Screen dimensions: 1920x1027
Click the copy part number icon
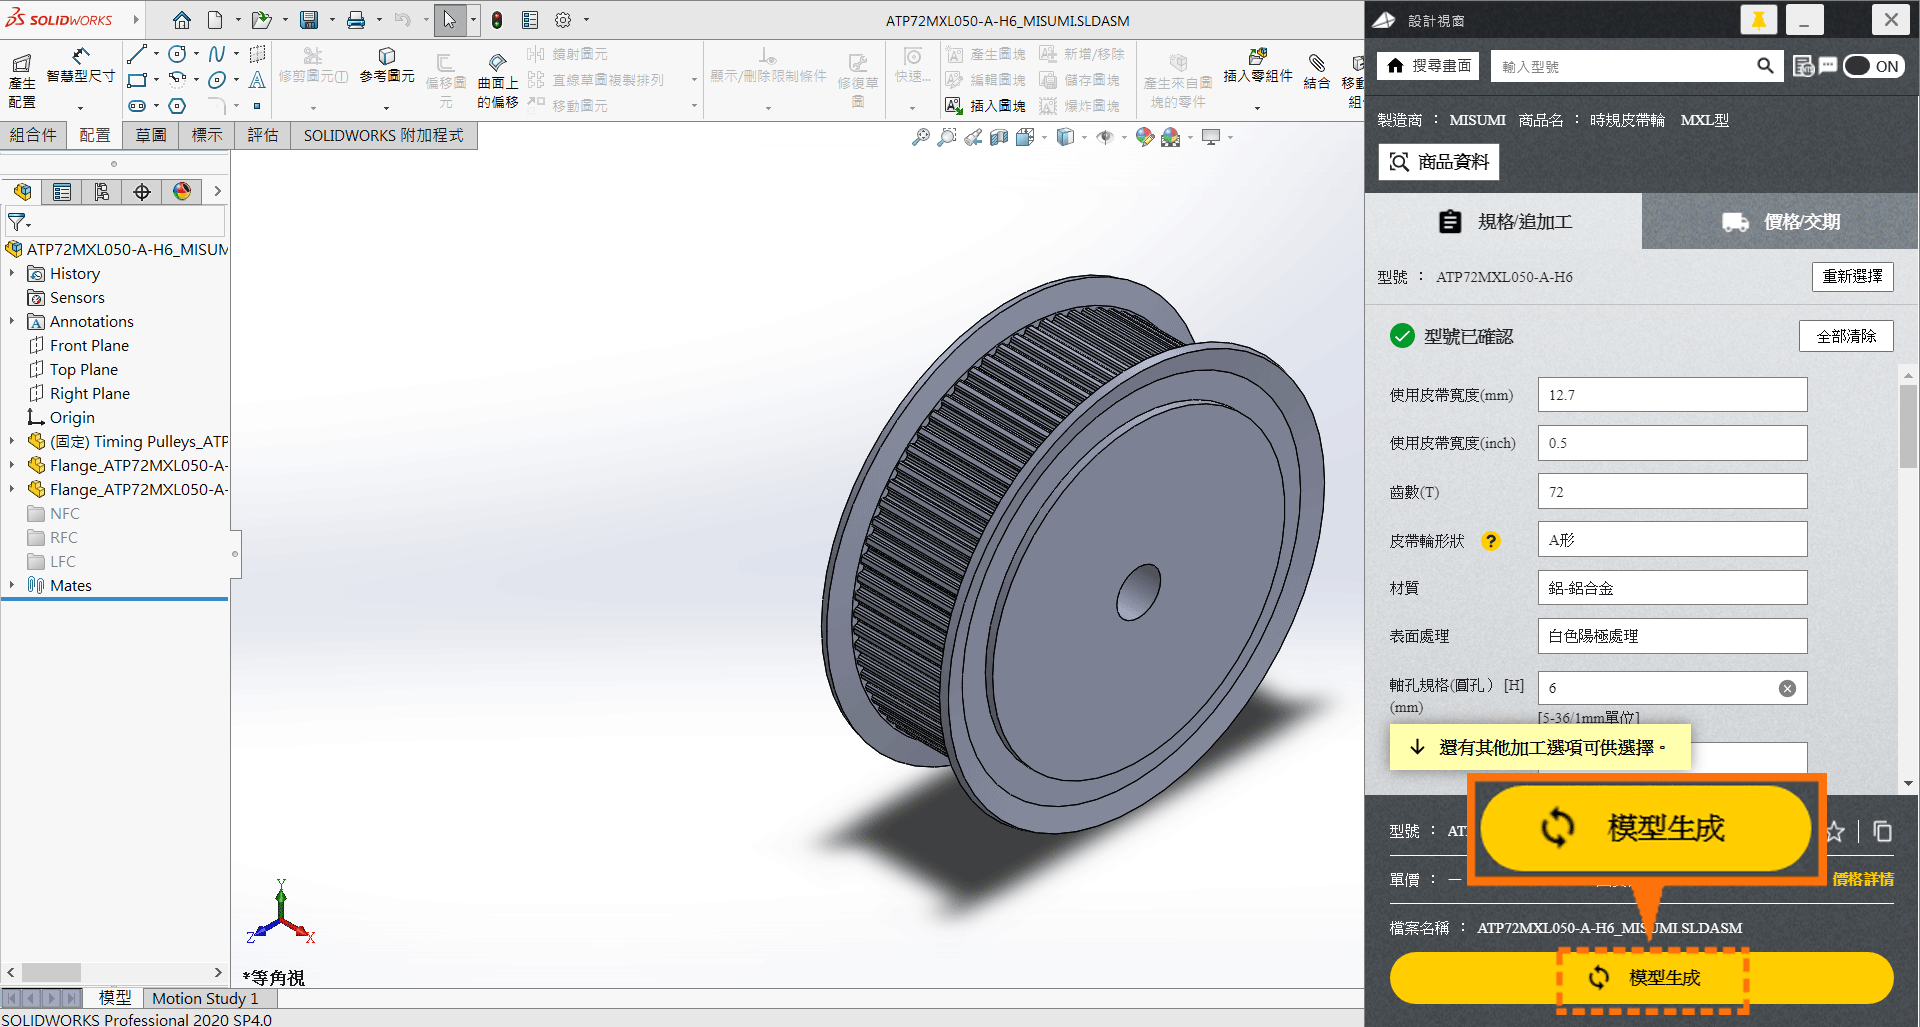pyautogui.click(x=1882, y=831)
